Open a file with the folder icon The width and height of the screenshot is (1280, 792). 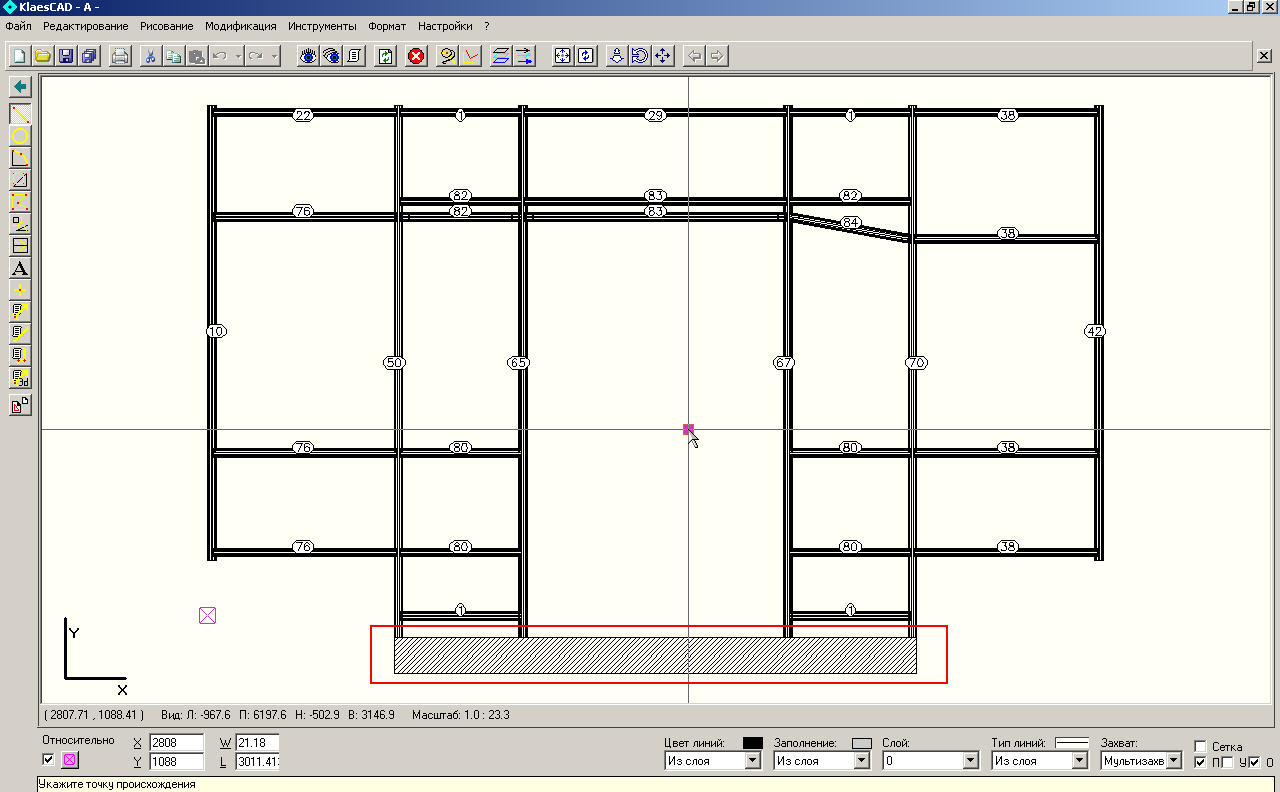click(x=42, y=56)
